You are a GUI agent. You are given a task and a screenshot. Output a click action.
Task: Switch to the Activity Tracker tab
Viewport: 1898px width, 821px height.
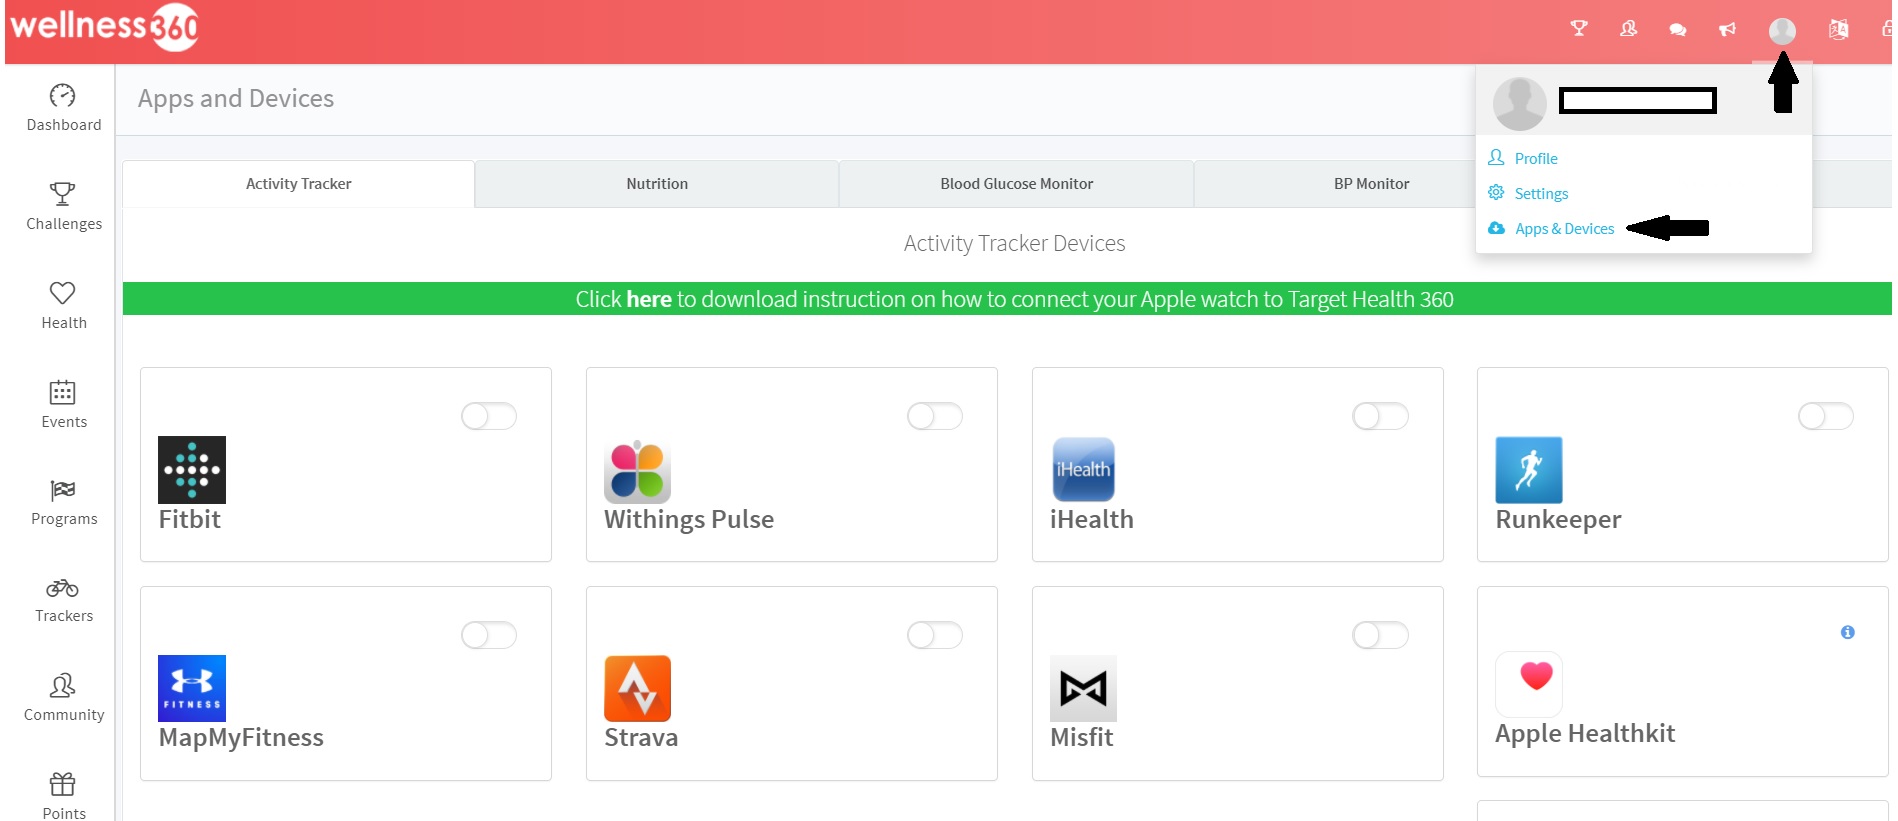pos(298,184)
